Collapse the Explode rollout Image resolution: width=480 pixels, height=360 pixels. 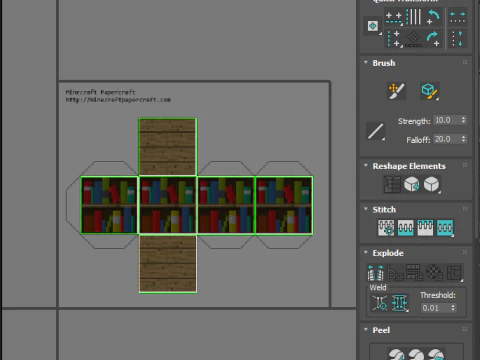click(366, 253)
